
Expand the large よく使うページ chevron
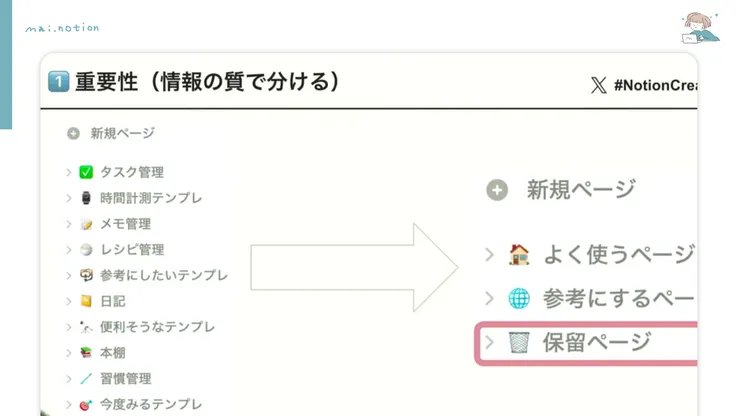[x=489, y=254]
